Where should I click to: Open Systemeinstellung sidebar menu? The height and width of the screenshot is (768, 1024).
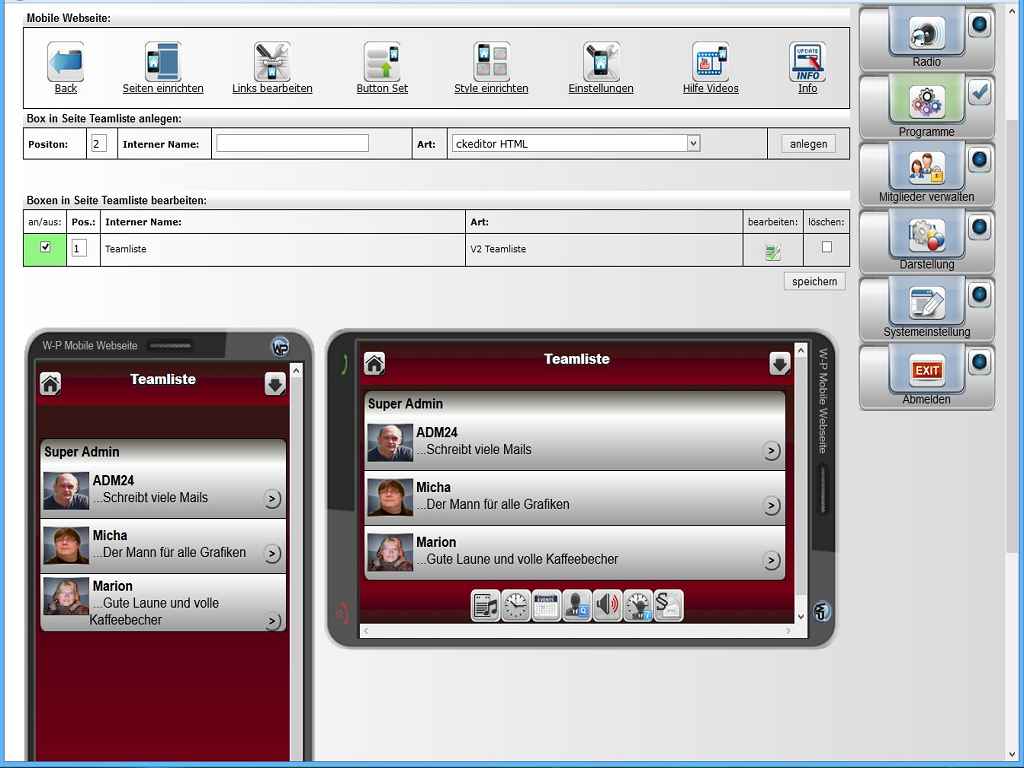[x=926, y=307]
